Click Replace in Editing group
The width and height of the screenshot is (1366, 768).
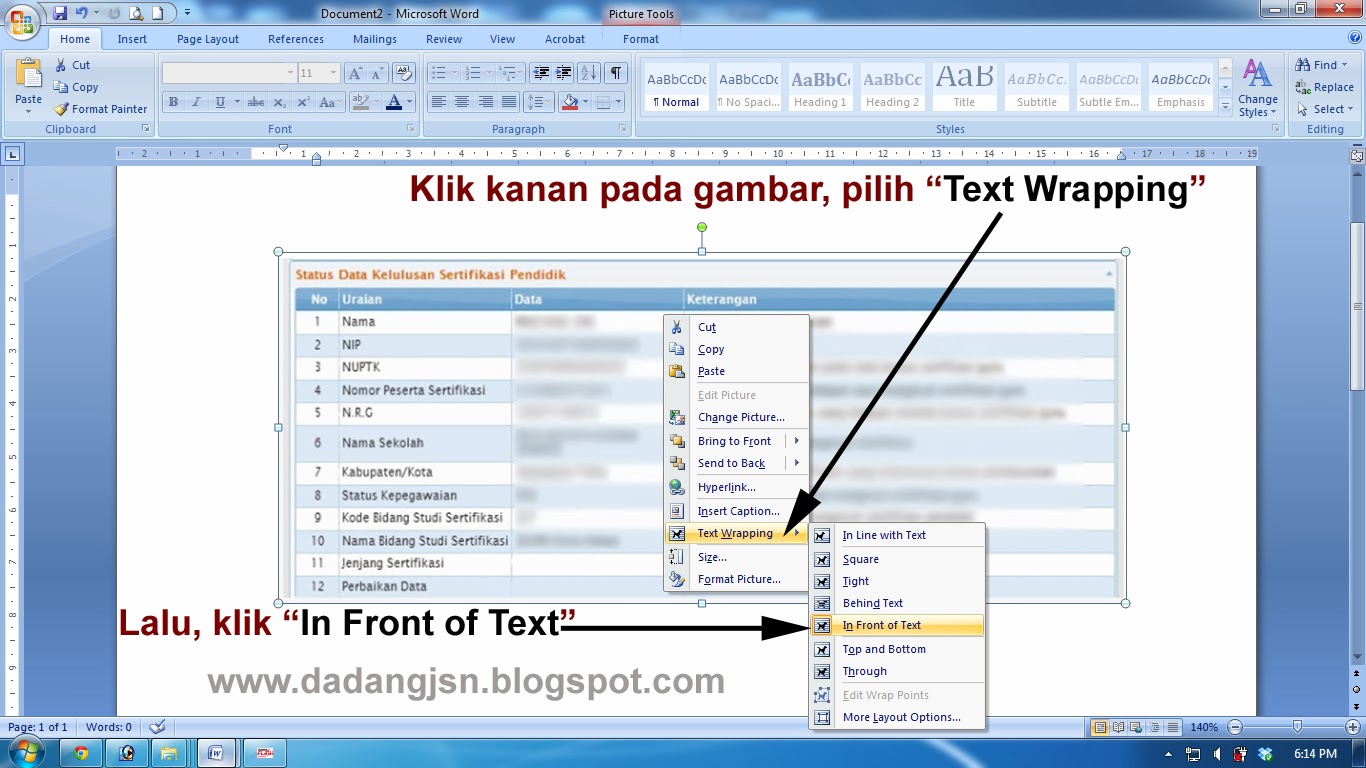1324,87
